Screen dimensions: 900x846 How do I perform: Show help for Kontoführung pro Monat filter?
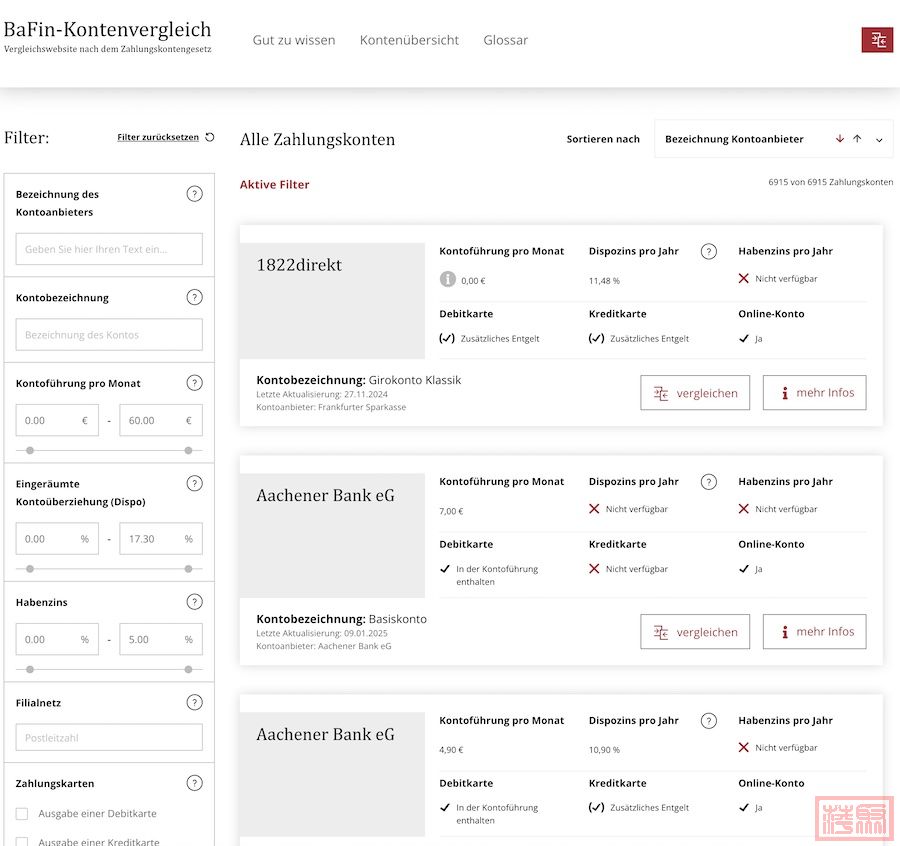click(195, 383)
